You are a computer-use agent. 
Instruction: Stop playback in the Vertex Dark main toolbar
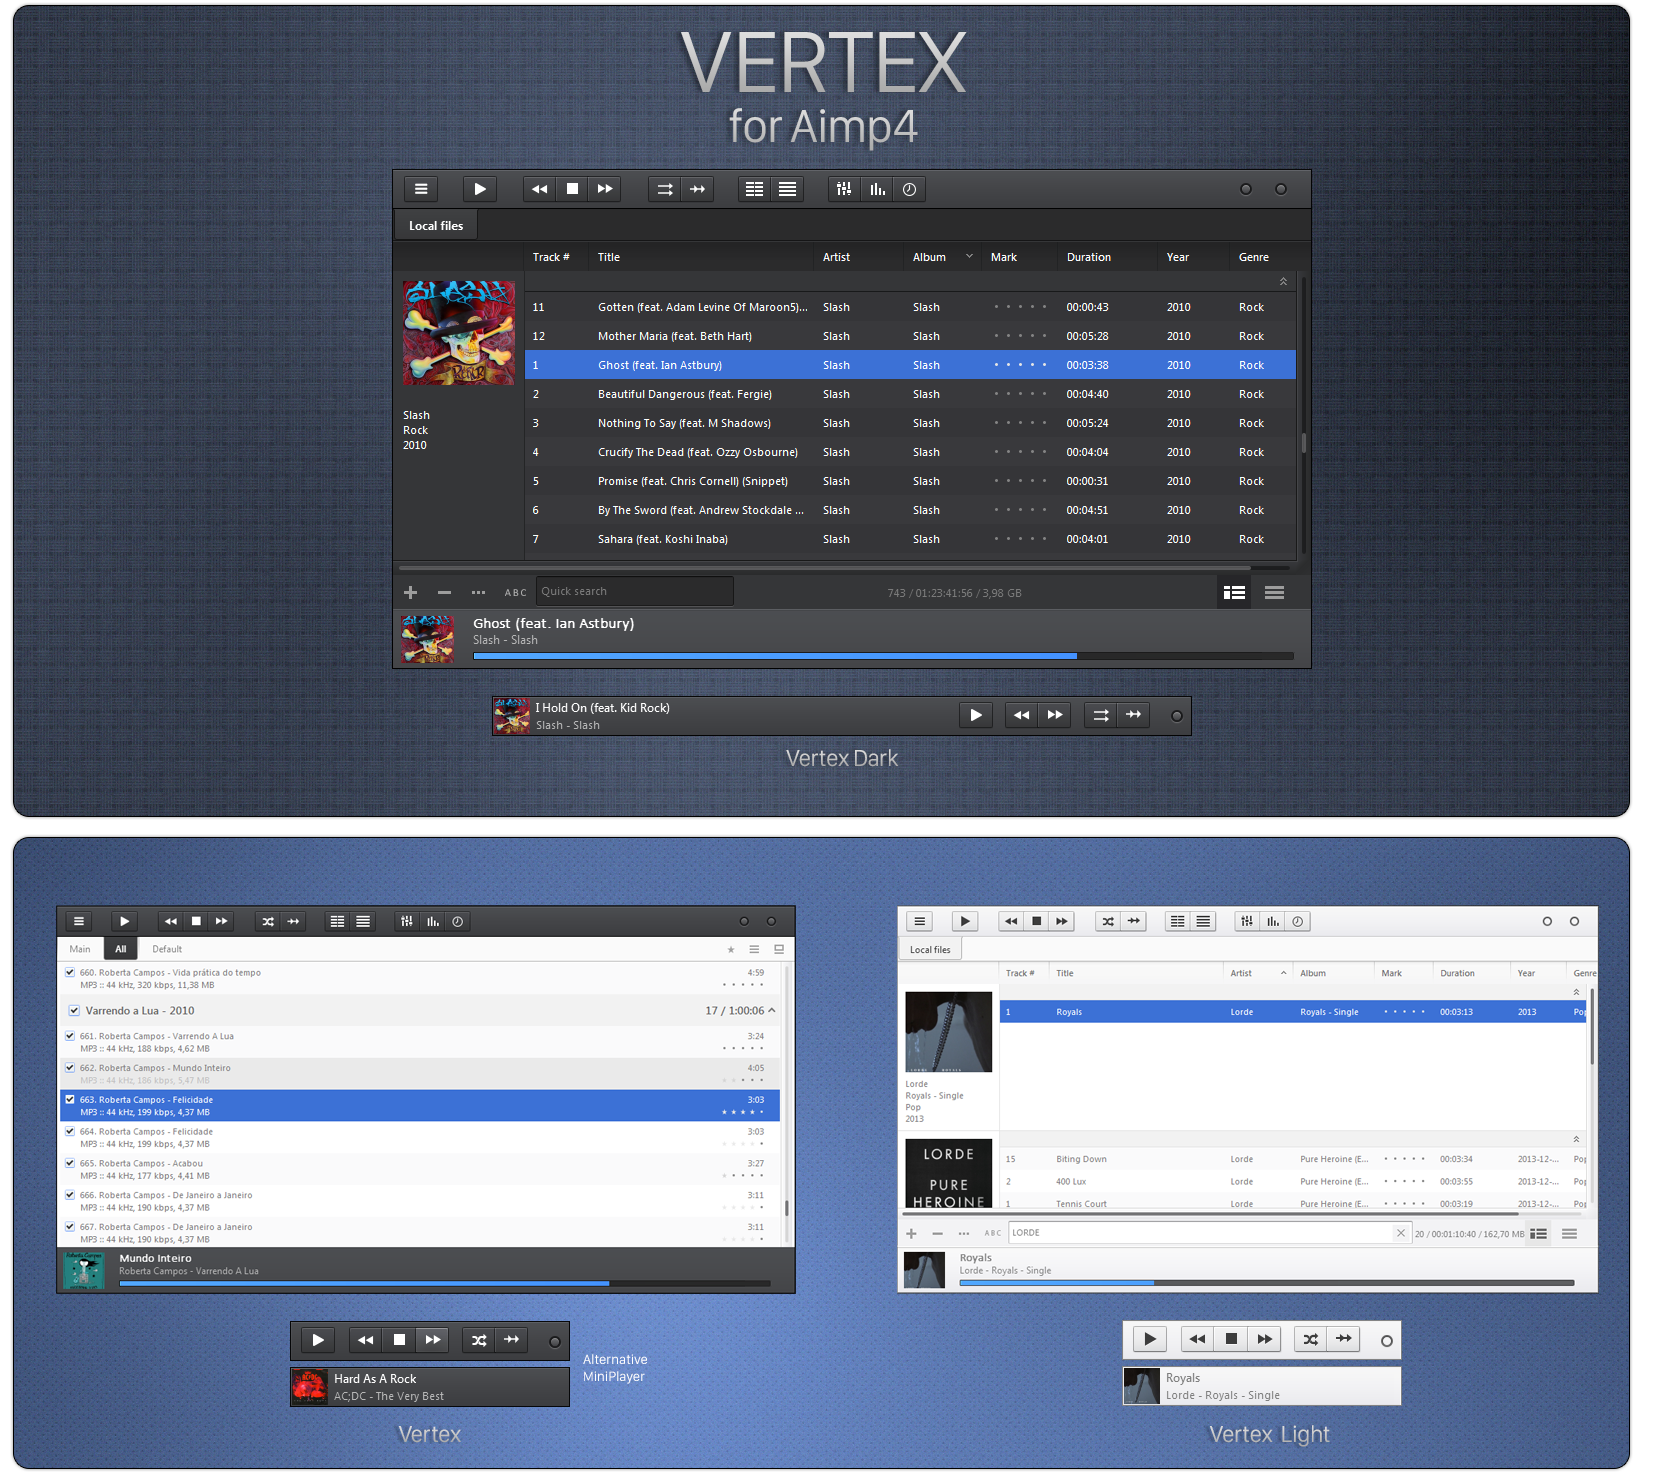[x=572, y=189]
